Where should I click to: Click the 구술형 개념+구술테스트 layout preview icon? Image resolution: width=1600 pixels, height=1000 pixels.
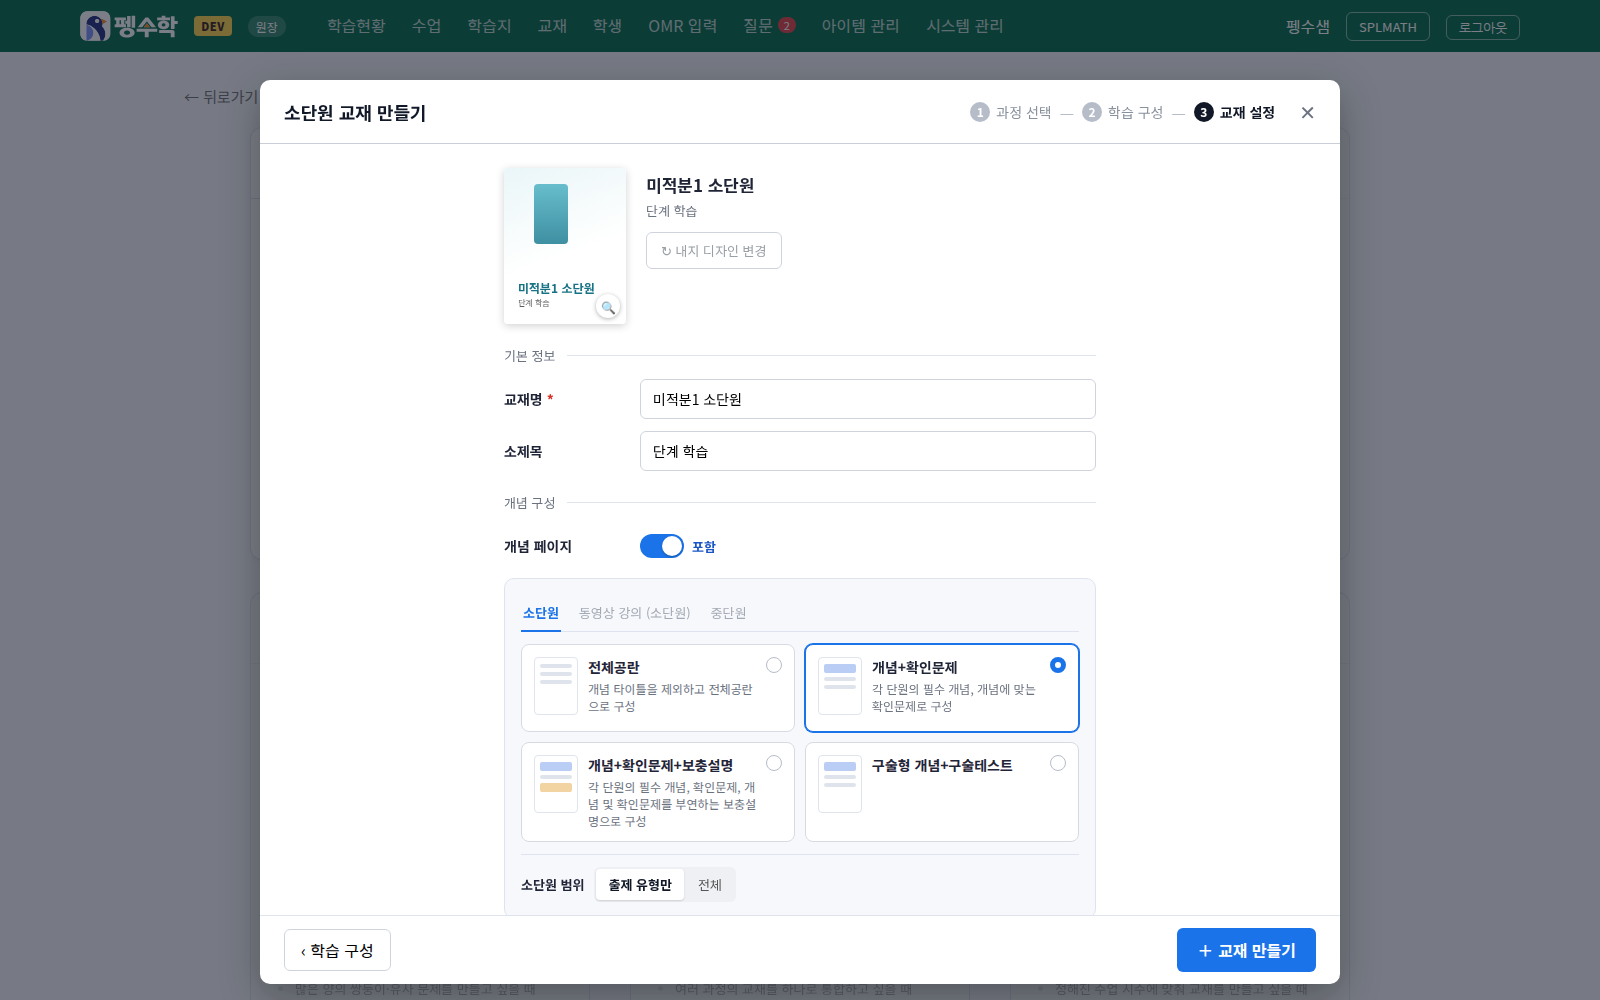(840, 784)
